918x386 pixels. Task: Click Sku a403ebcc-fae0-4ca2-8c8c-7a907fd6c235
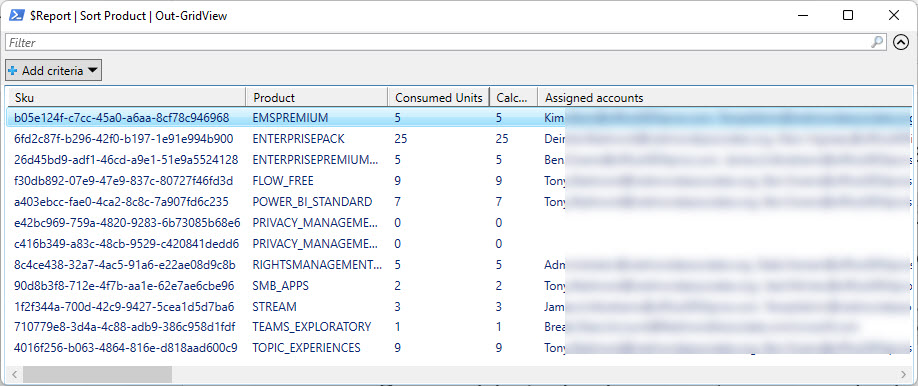click(121, 201)
